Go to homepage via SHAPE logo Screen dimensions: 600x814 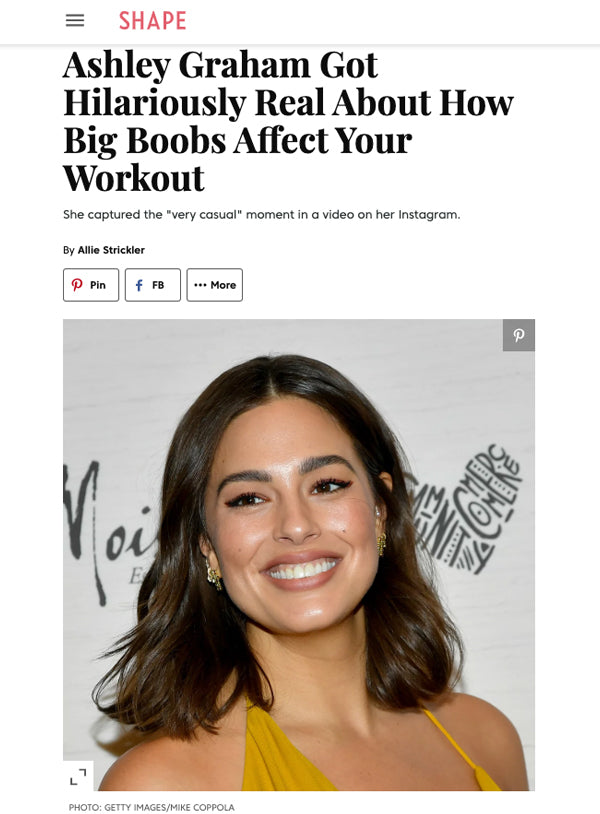(x=153, y=21)
